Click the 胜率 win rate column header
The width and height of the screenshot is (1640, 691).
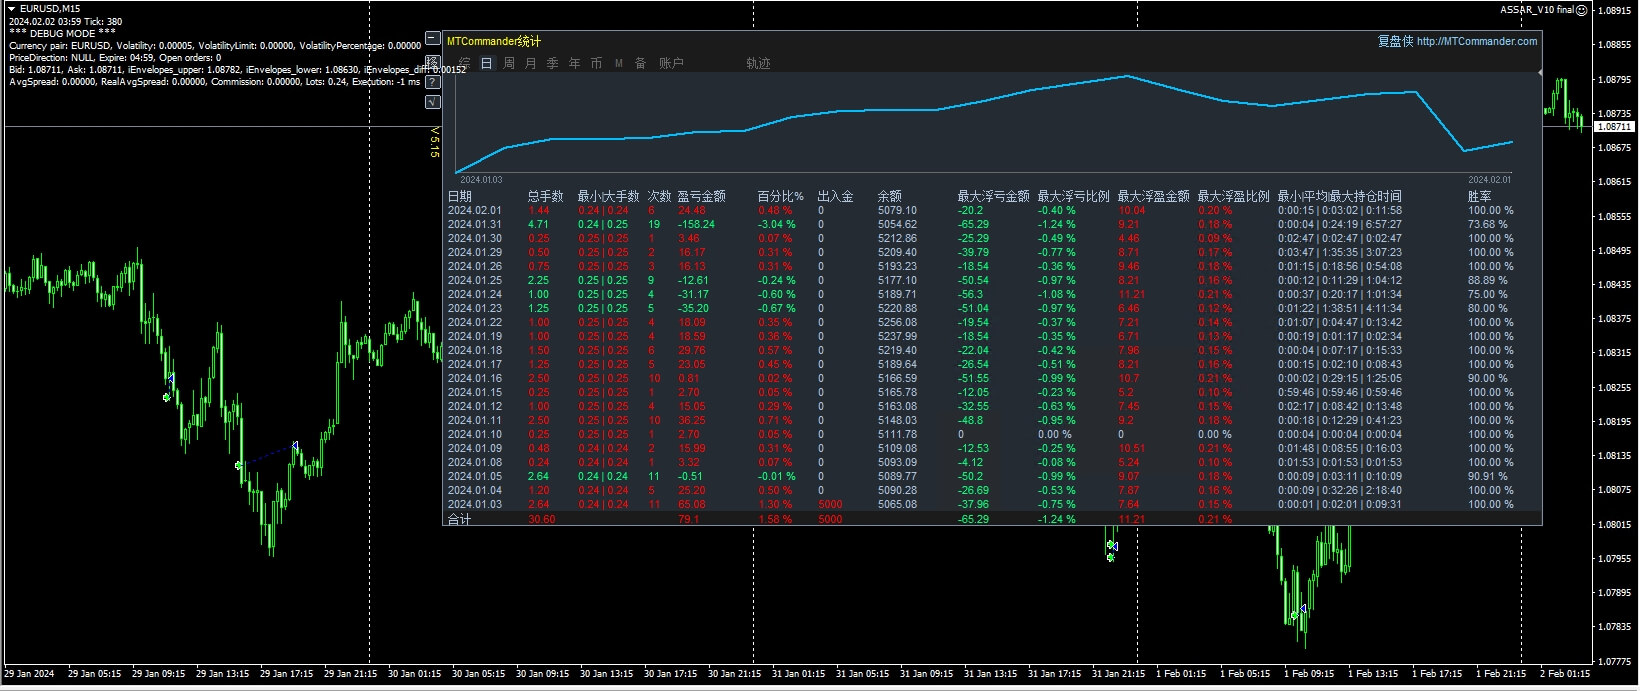coord(1479,196)
